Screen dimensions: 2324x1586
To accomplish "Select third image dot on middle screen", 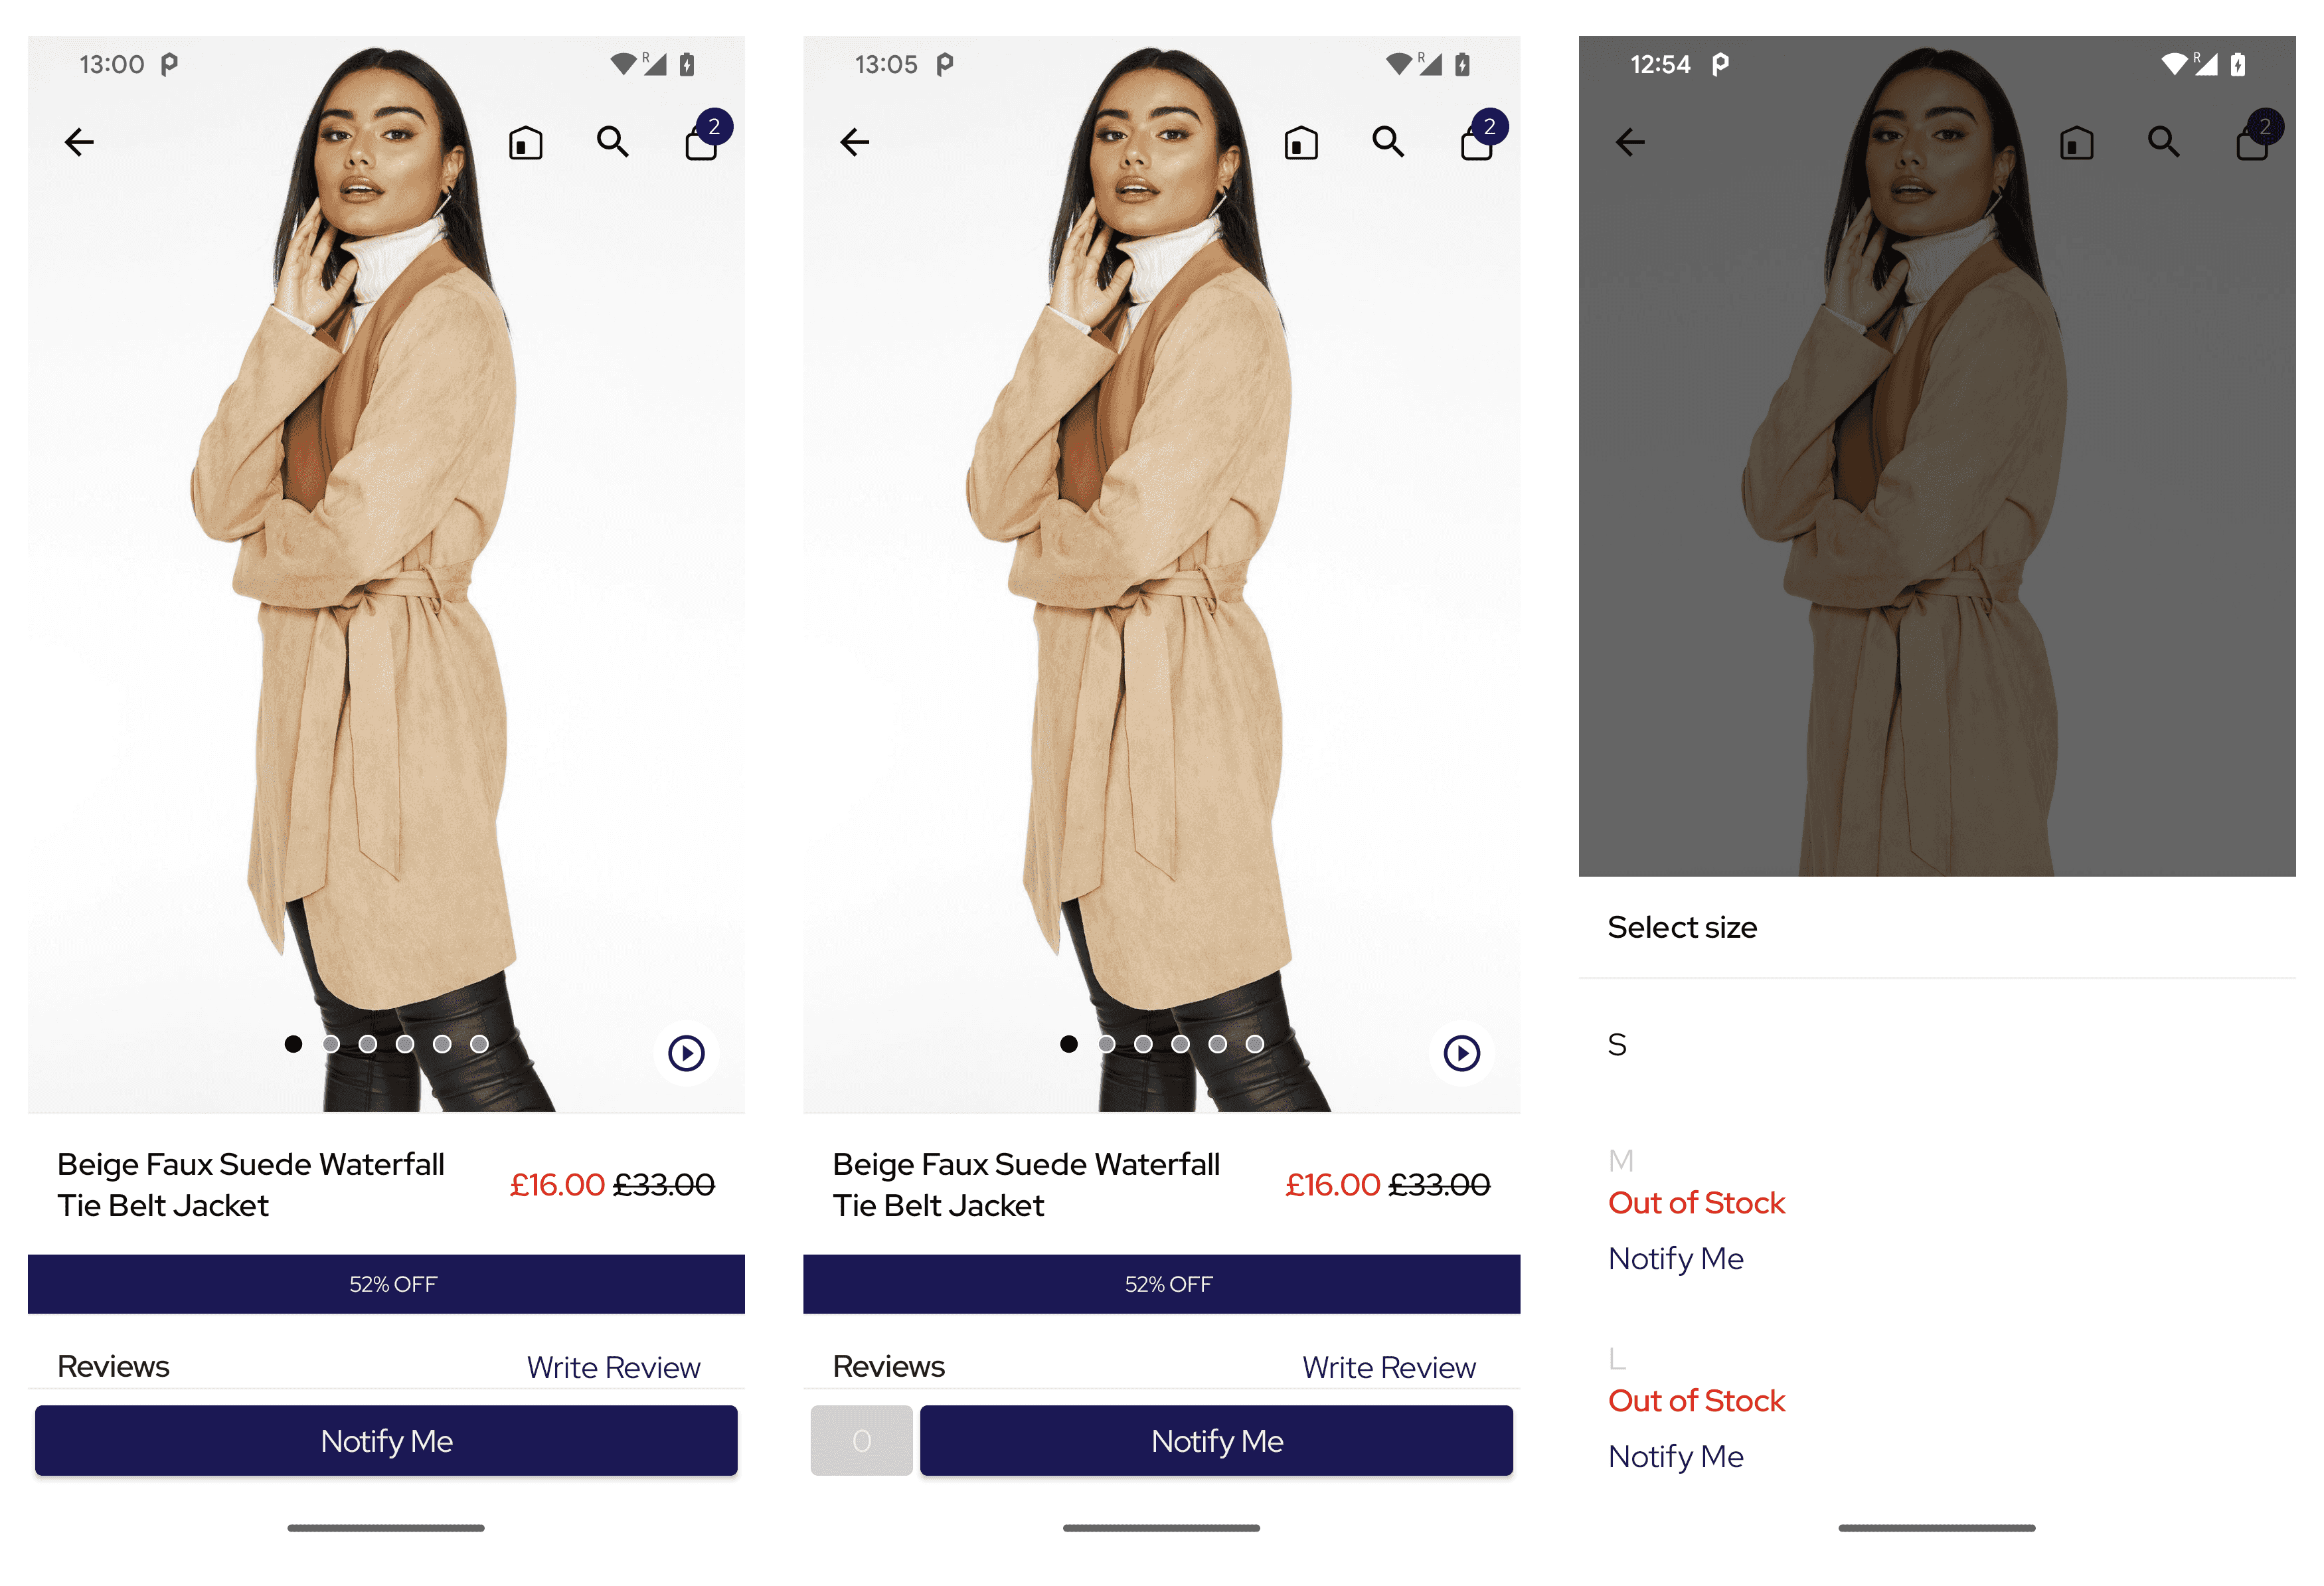I will pyautogui.click(x=1143, y=1044).
